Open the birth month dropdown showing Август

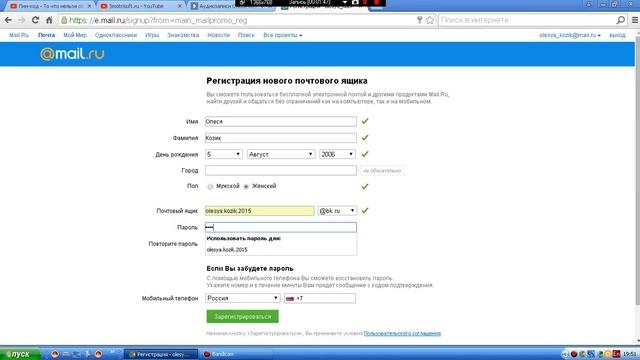pos(281,154)
